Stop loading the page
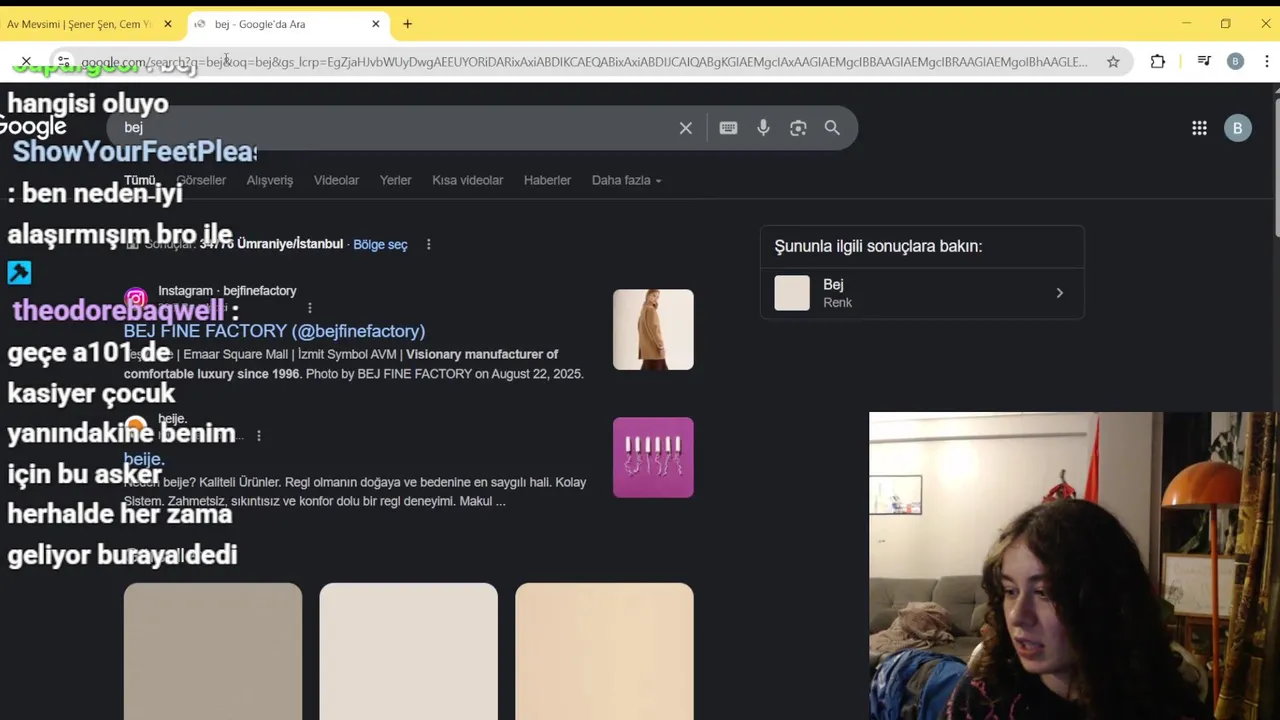The width and height of the screenshot is (1280, 720). tap(26, 62)
